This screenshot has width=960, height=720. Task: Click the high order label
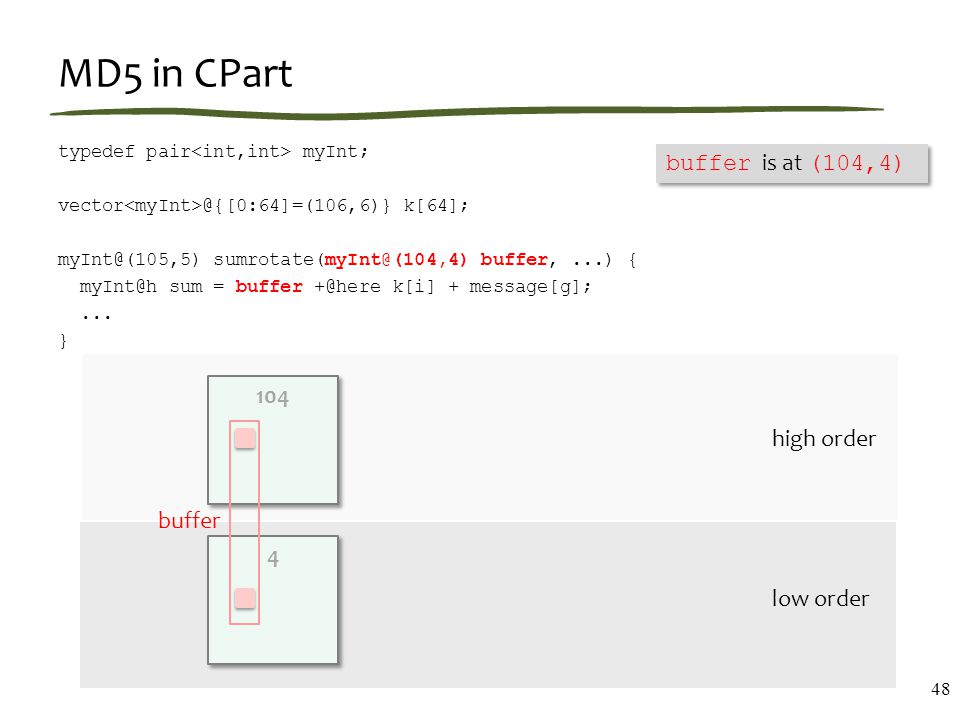point(824,439)
